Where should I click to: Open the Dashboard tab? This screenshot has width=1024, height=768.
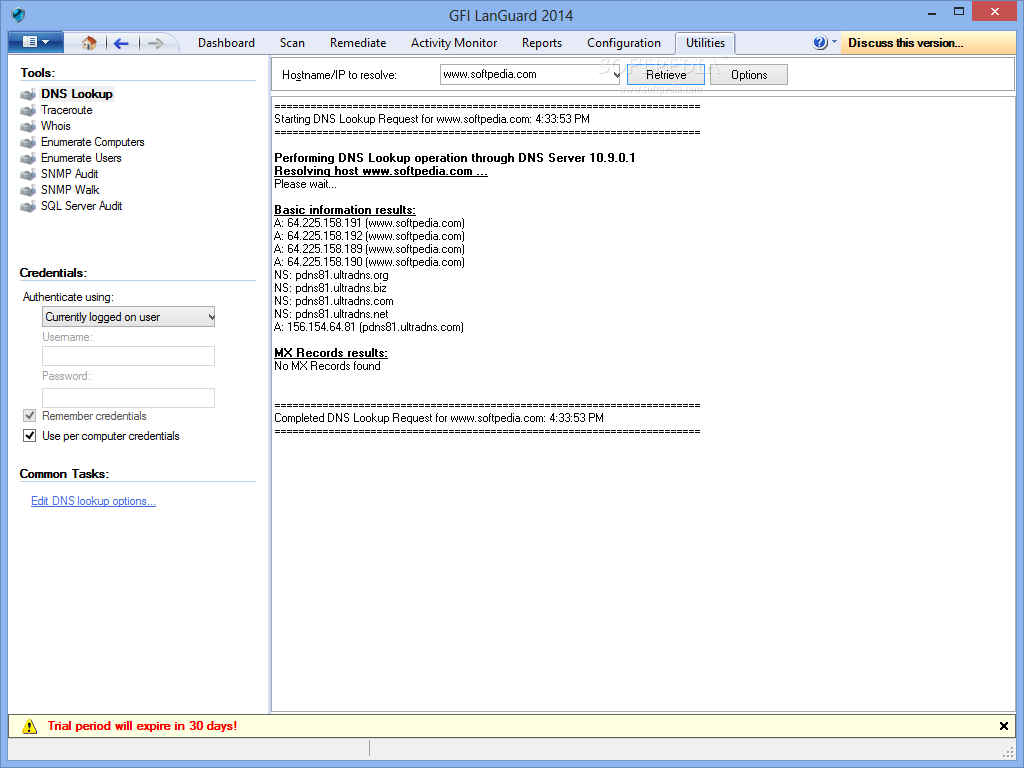[x=226, y=43]
